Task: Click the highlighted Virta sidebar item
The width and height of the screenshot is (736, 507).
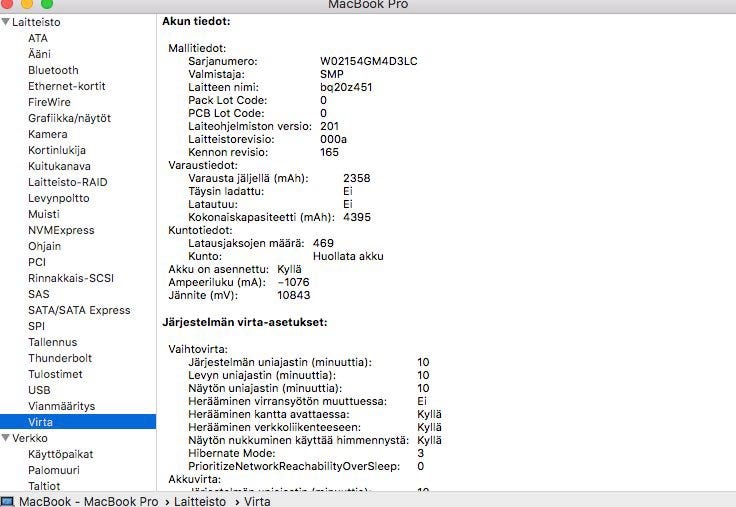Action: [78, 422]
